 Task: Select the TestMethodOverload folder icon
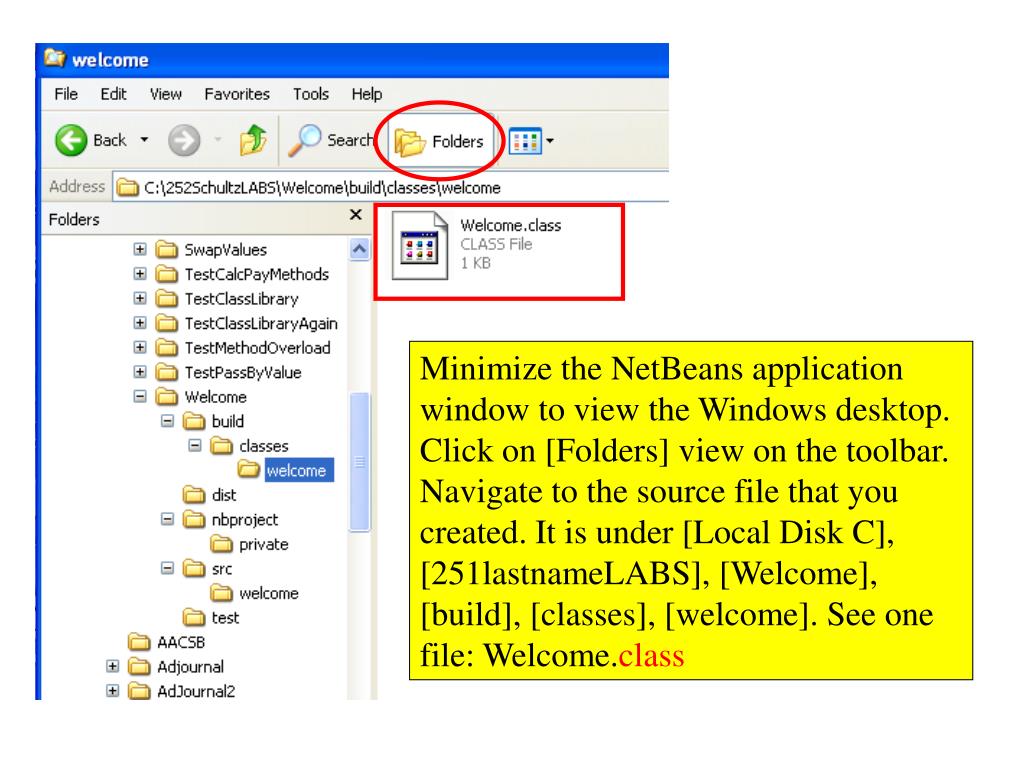tap(167, 347)
